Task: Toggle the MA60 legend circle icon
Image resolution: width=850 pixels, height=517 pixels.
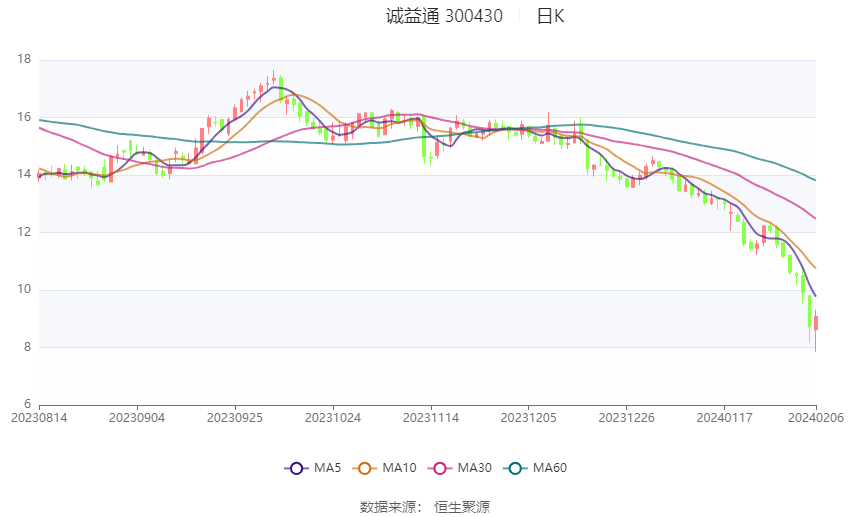Action: (x=516, y=468)
